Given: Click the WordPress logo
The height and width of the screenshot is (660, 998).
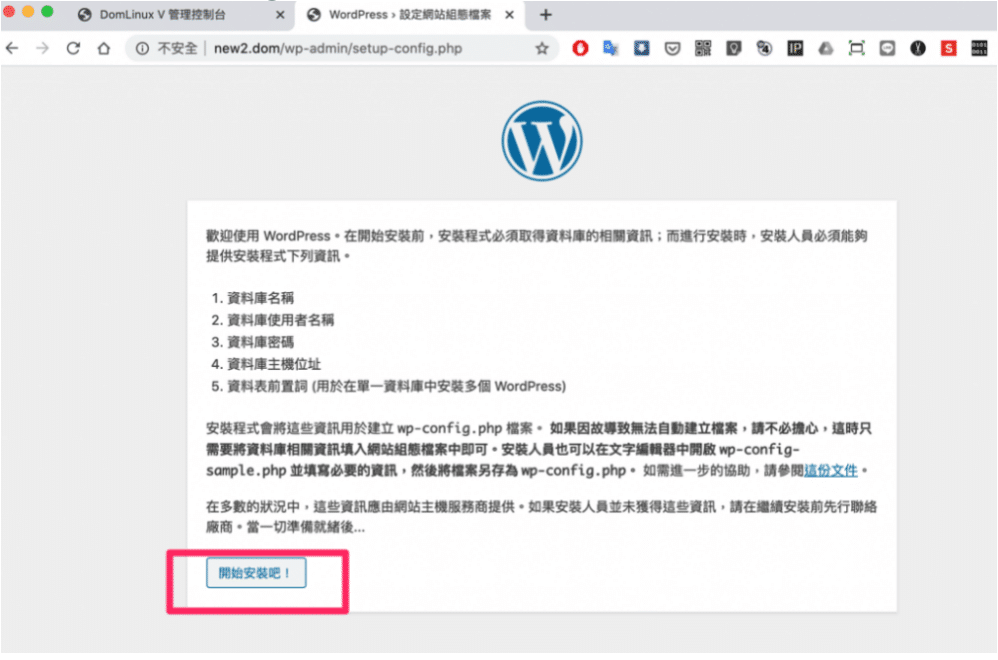Looking at the screenshot, I should [x=542, y=141].
